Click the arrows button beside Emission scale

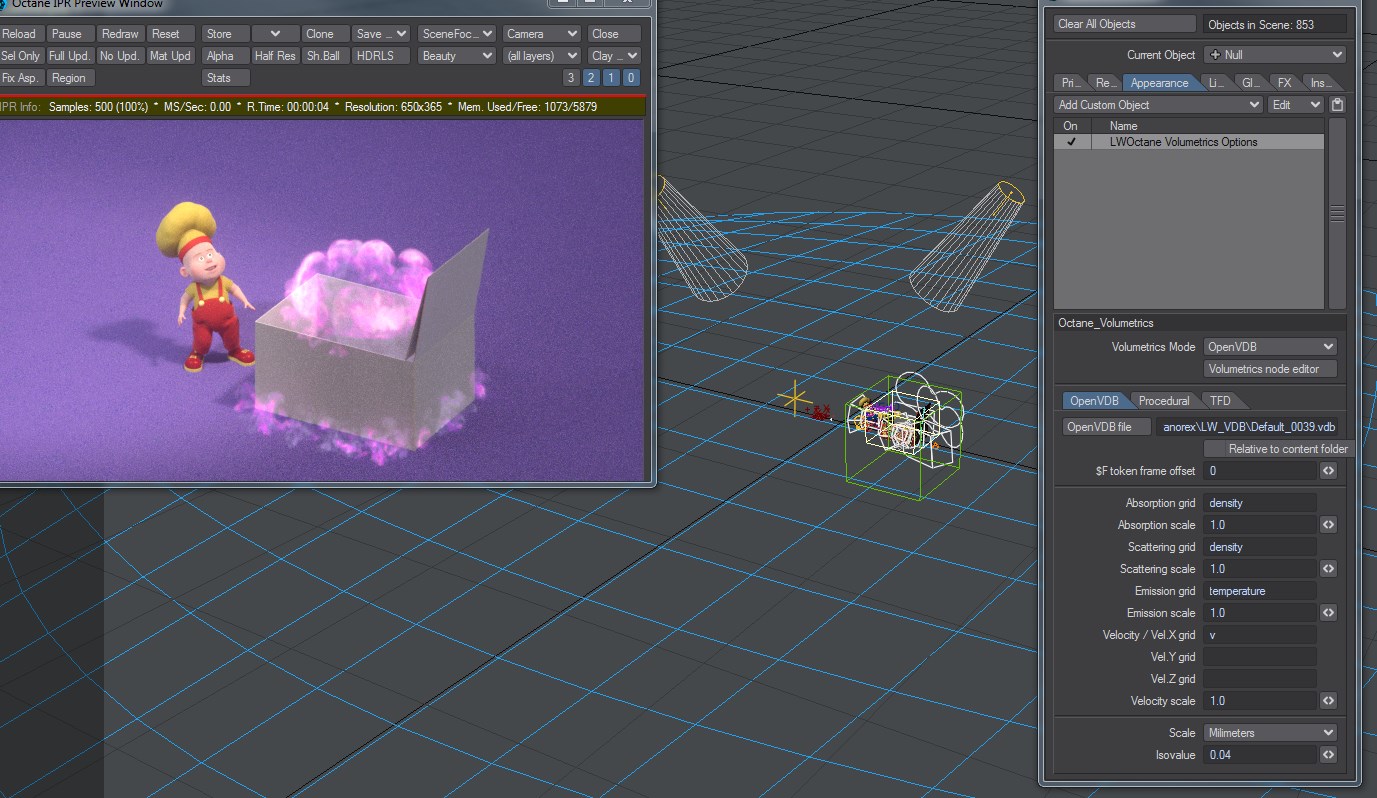[1329, 613]
